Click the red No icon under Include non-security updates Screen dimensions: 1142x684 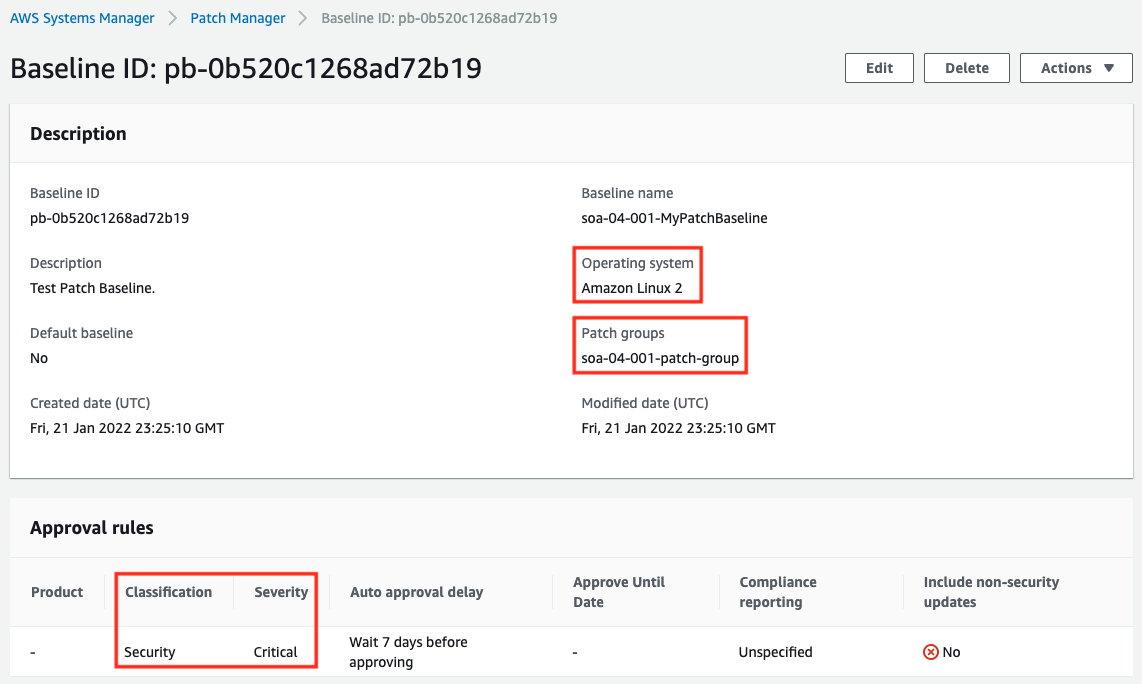point(931,651)
